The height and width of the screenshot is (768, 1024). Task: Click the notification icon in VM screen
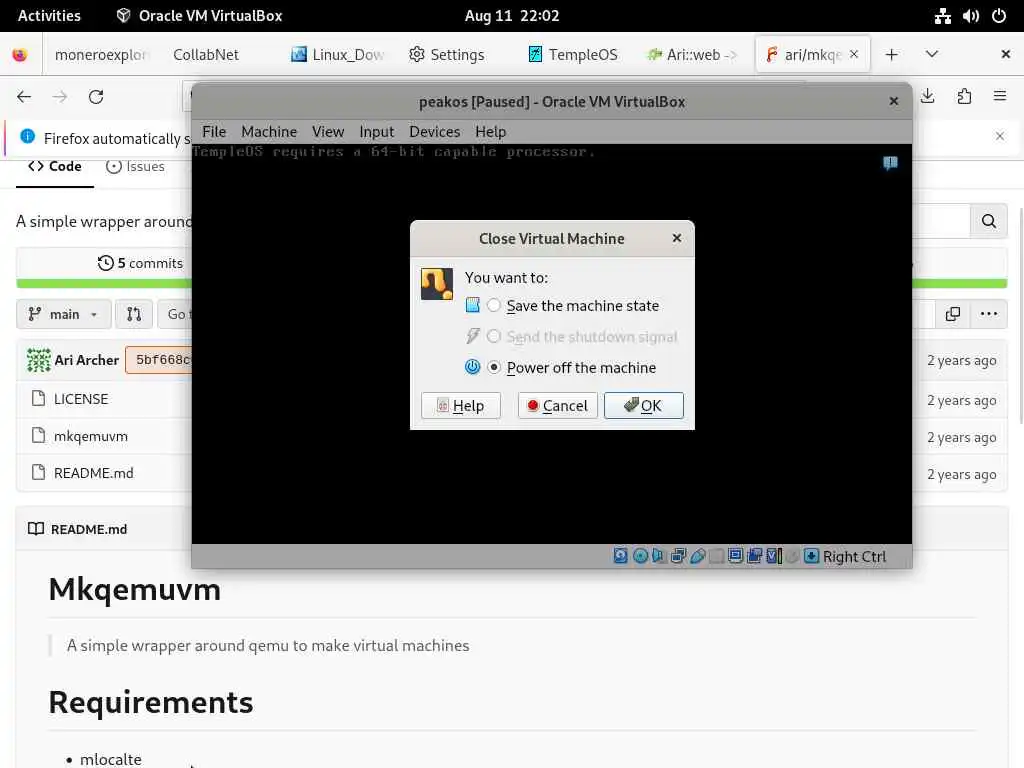(889, 163)
